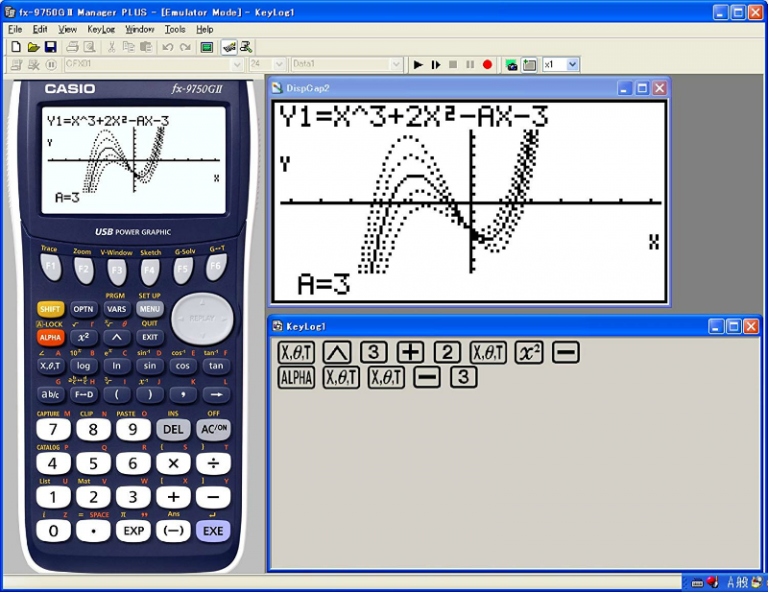
Task: Toggle the AC/ON power key
Action: (x=212, y=429)
